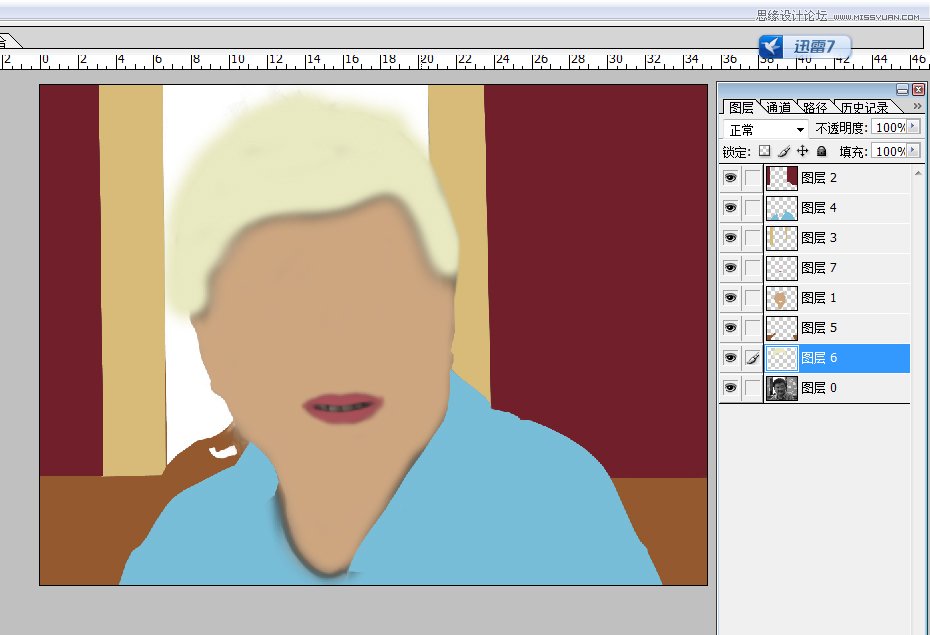Screen dimensions: 930x635
Task: Click the lock transparent pixels icon
Action: [x=765, y=151]
